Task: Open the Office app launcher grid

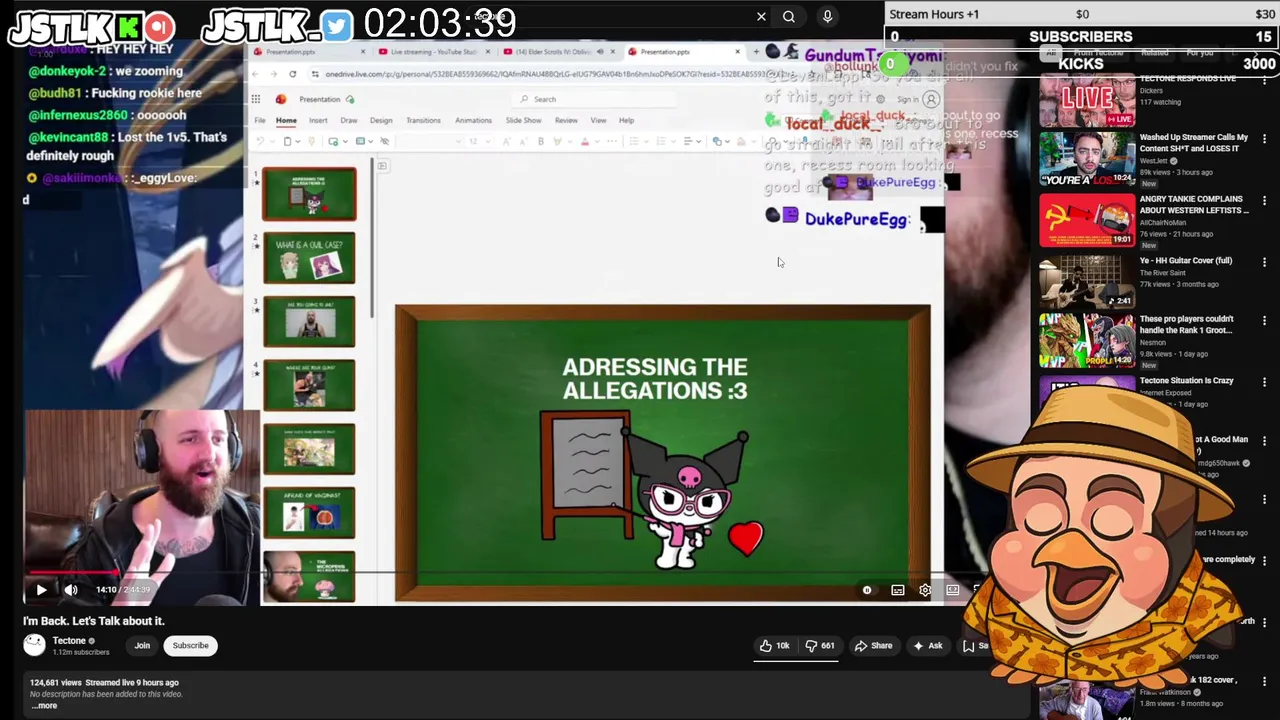Action: (x=256, y=99)
